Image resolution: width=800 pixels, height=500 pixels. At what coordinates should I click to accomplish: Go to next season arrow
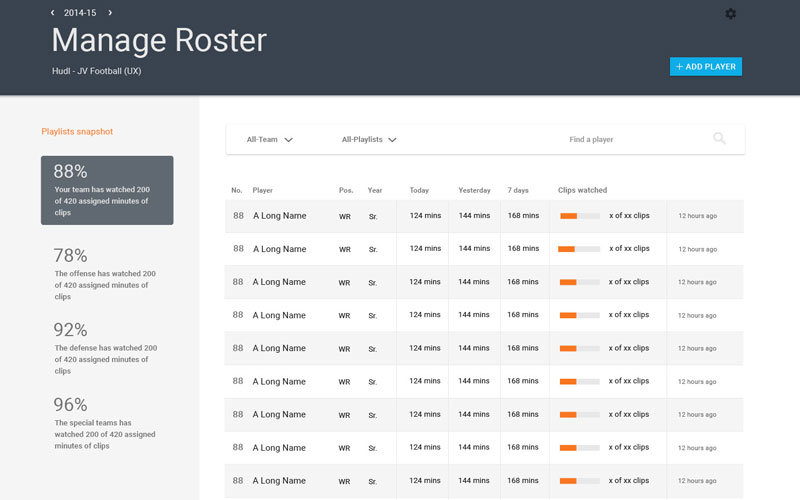pyautogui.click(x=110, y=13)
